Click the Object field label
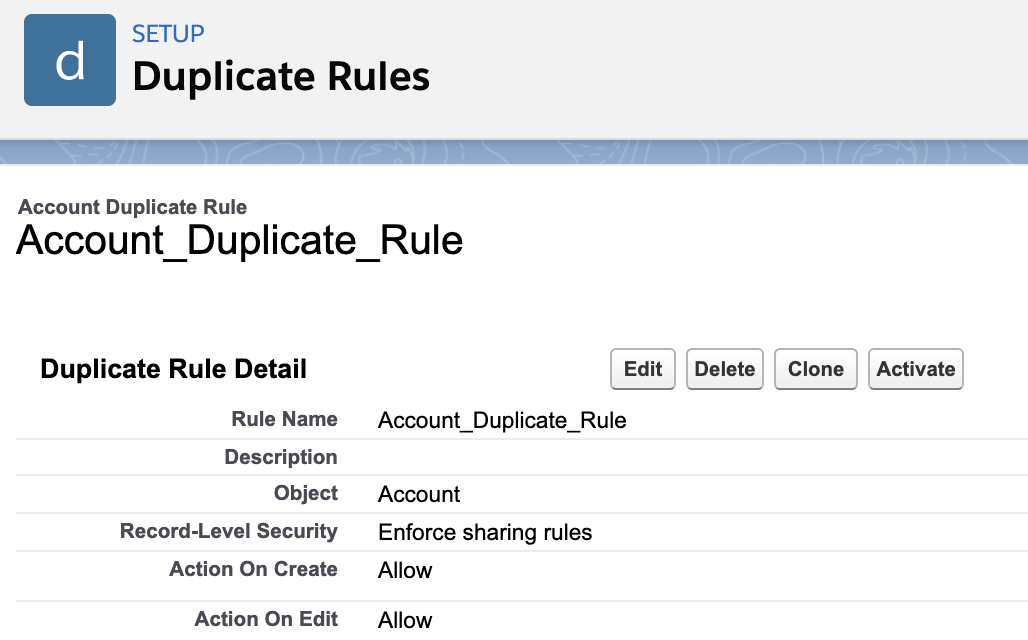Viewport: 1028px width, 640px height. tap(305, 494)
